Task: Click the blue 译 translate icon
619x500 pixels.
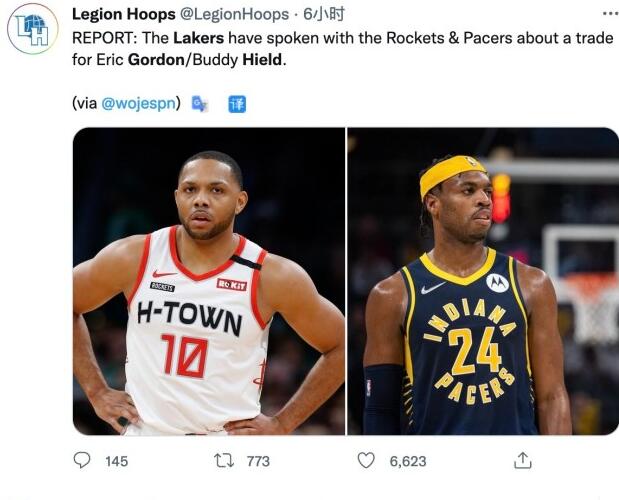Action: (x=237, y=103)
